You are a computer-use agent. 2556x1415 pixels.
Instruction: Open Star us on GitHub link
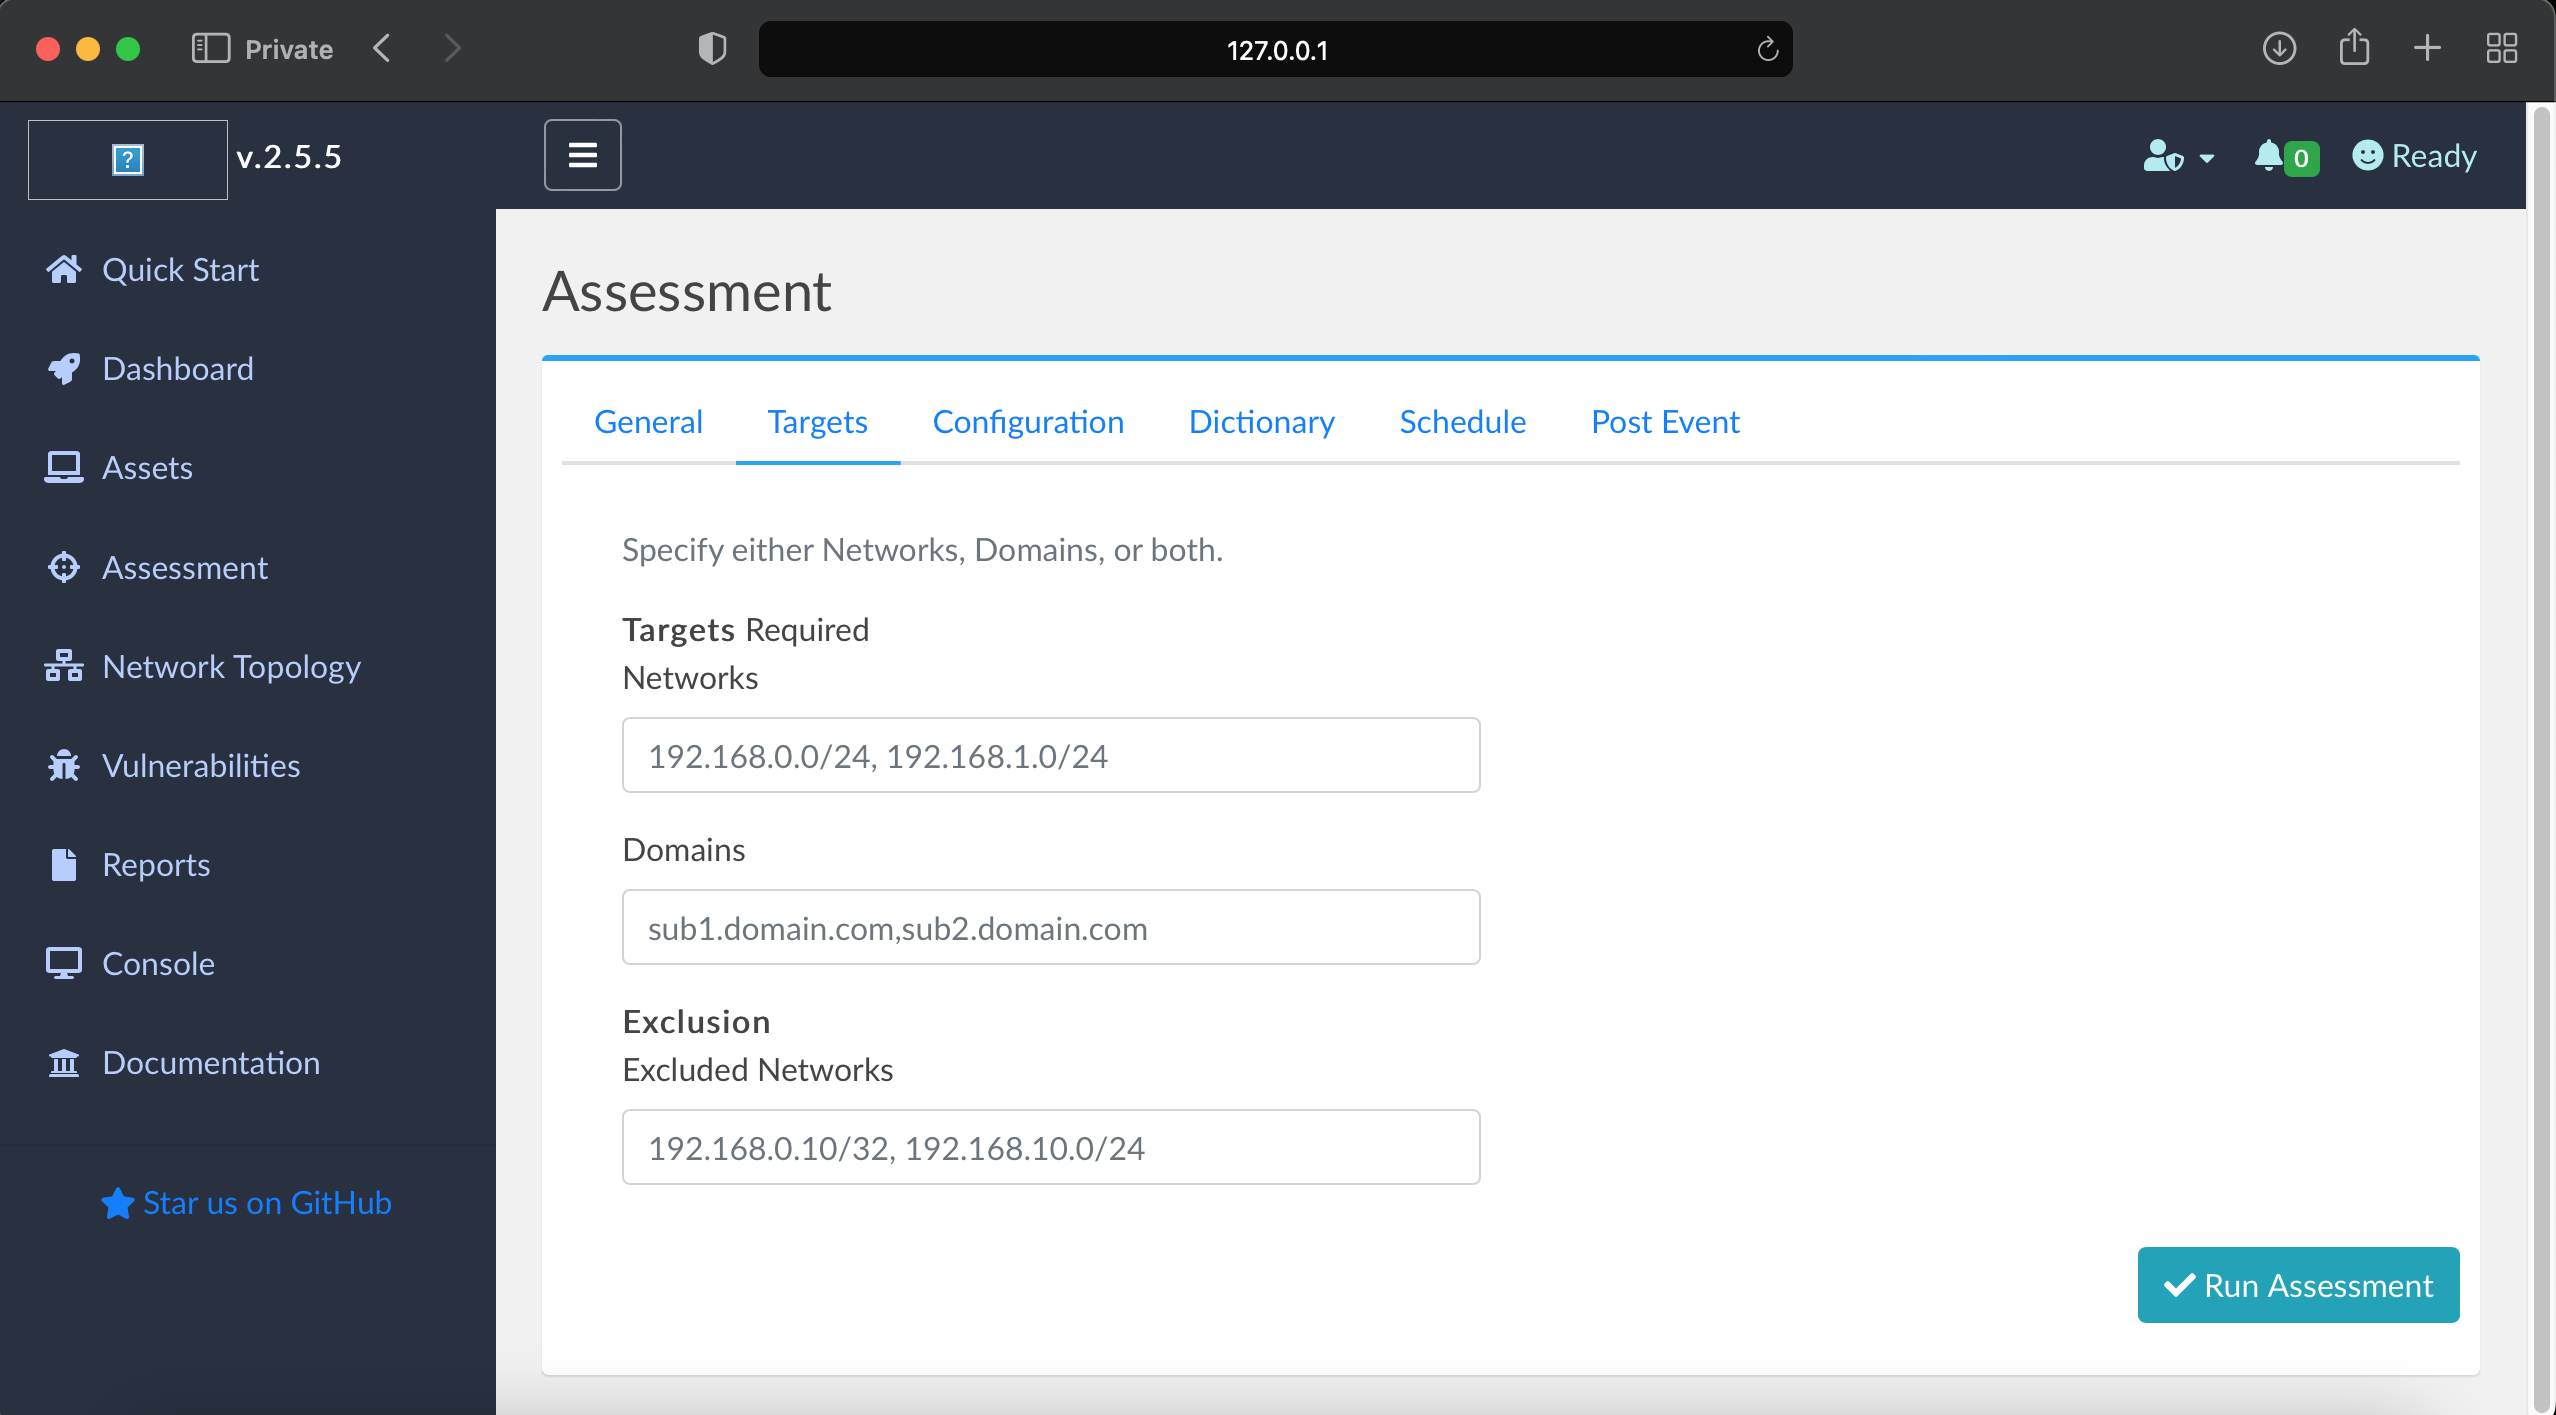point(246,1203)
